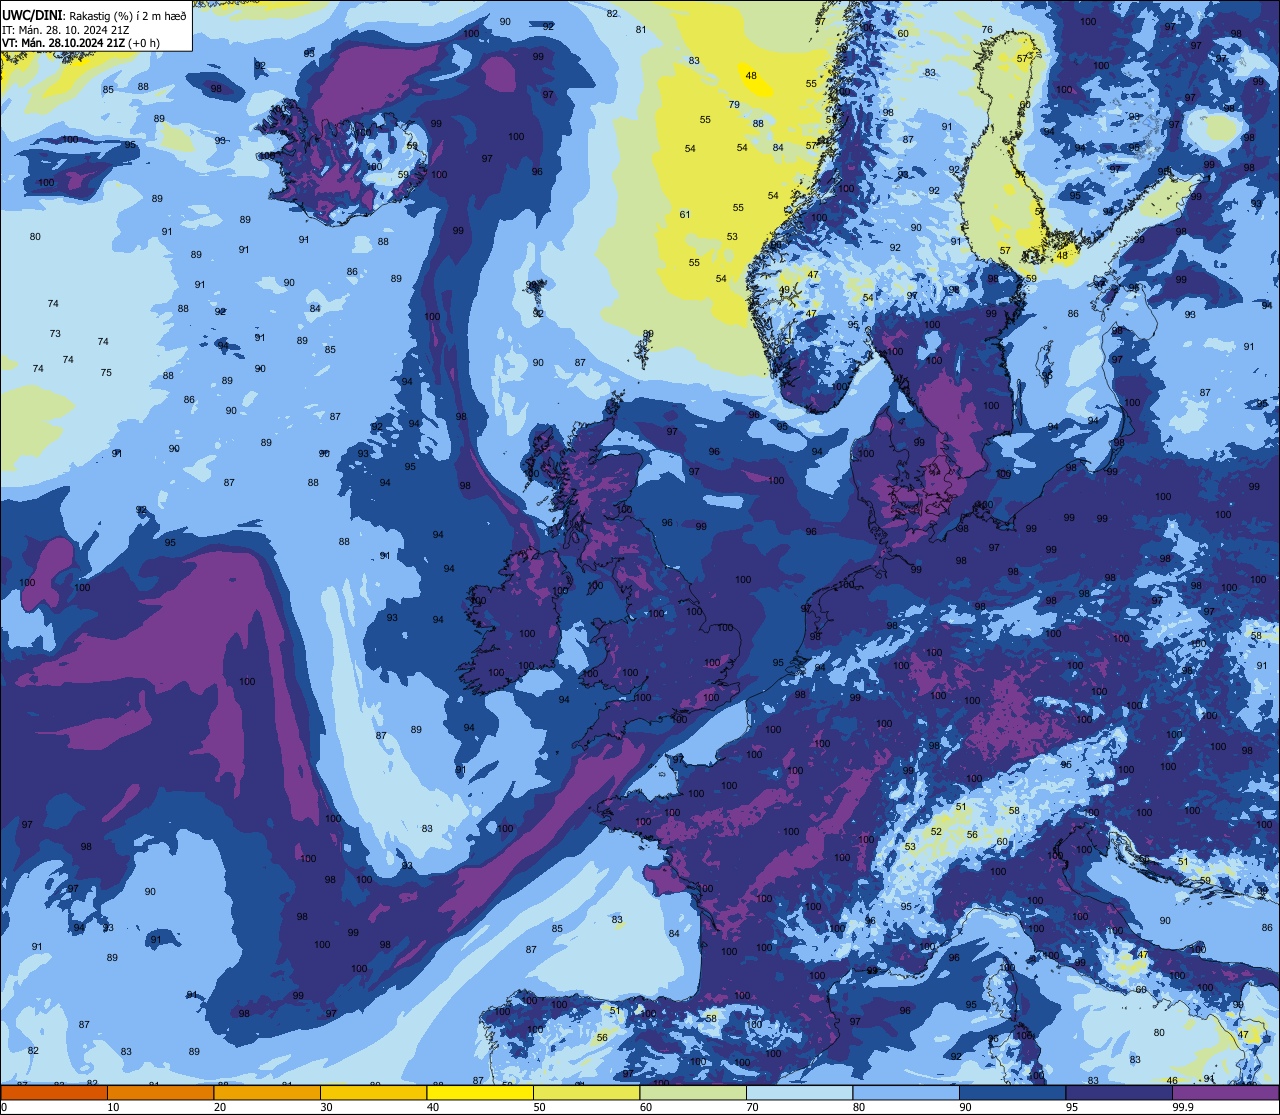Click the legend scale label '99.9'
Viewport: 1280px width, 1115px height.
(x=1183, y=1107)
